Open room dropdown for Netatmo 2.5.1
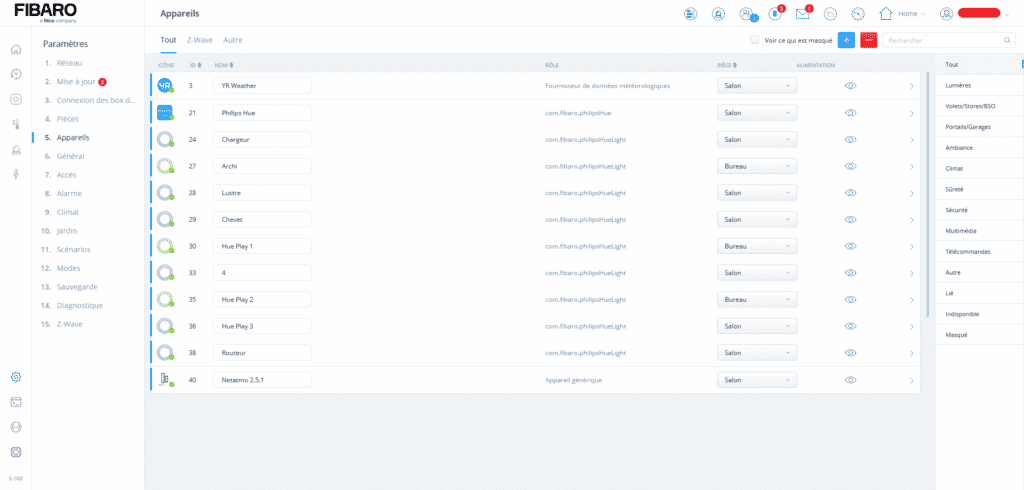Viewport: 1024px width, 490px height. [757, 380]
